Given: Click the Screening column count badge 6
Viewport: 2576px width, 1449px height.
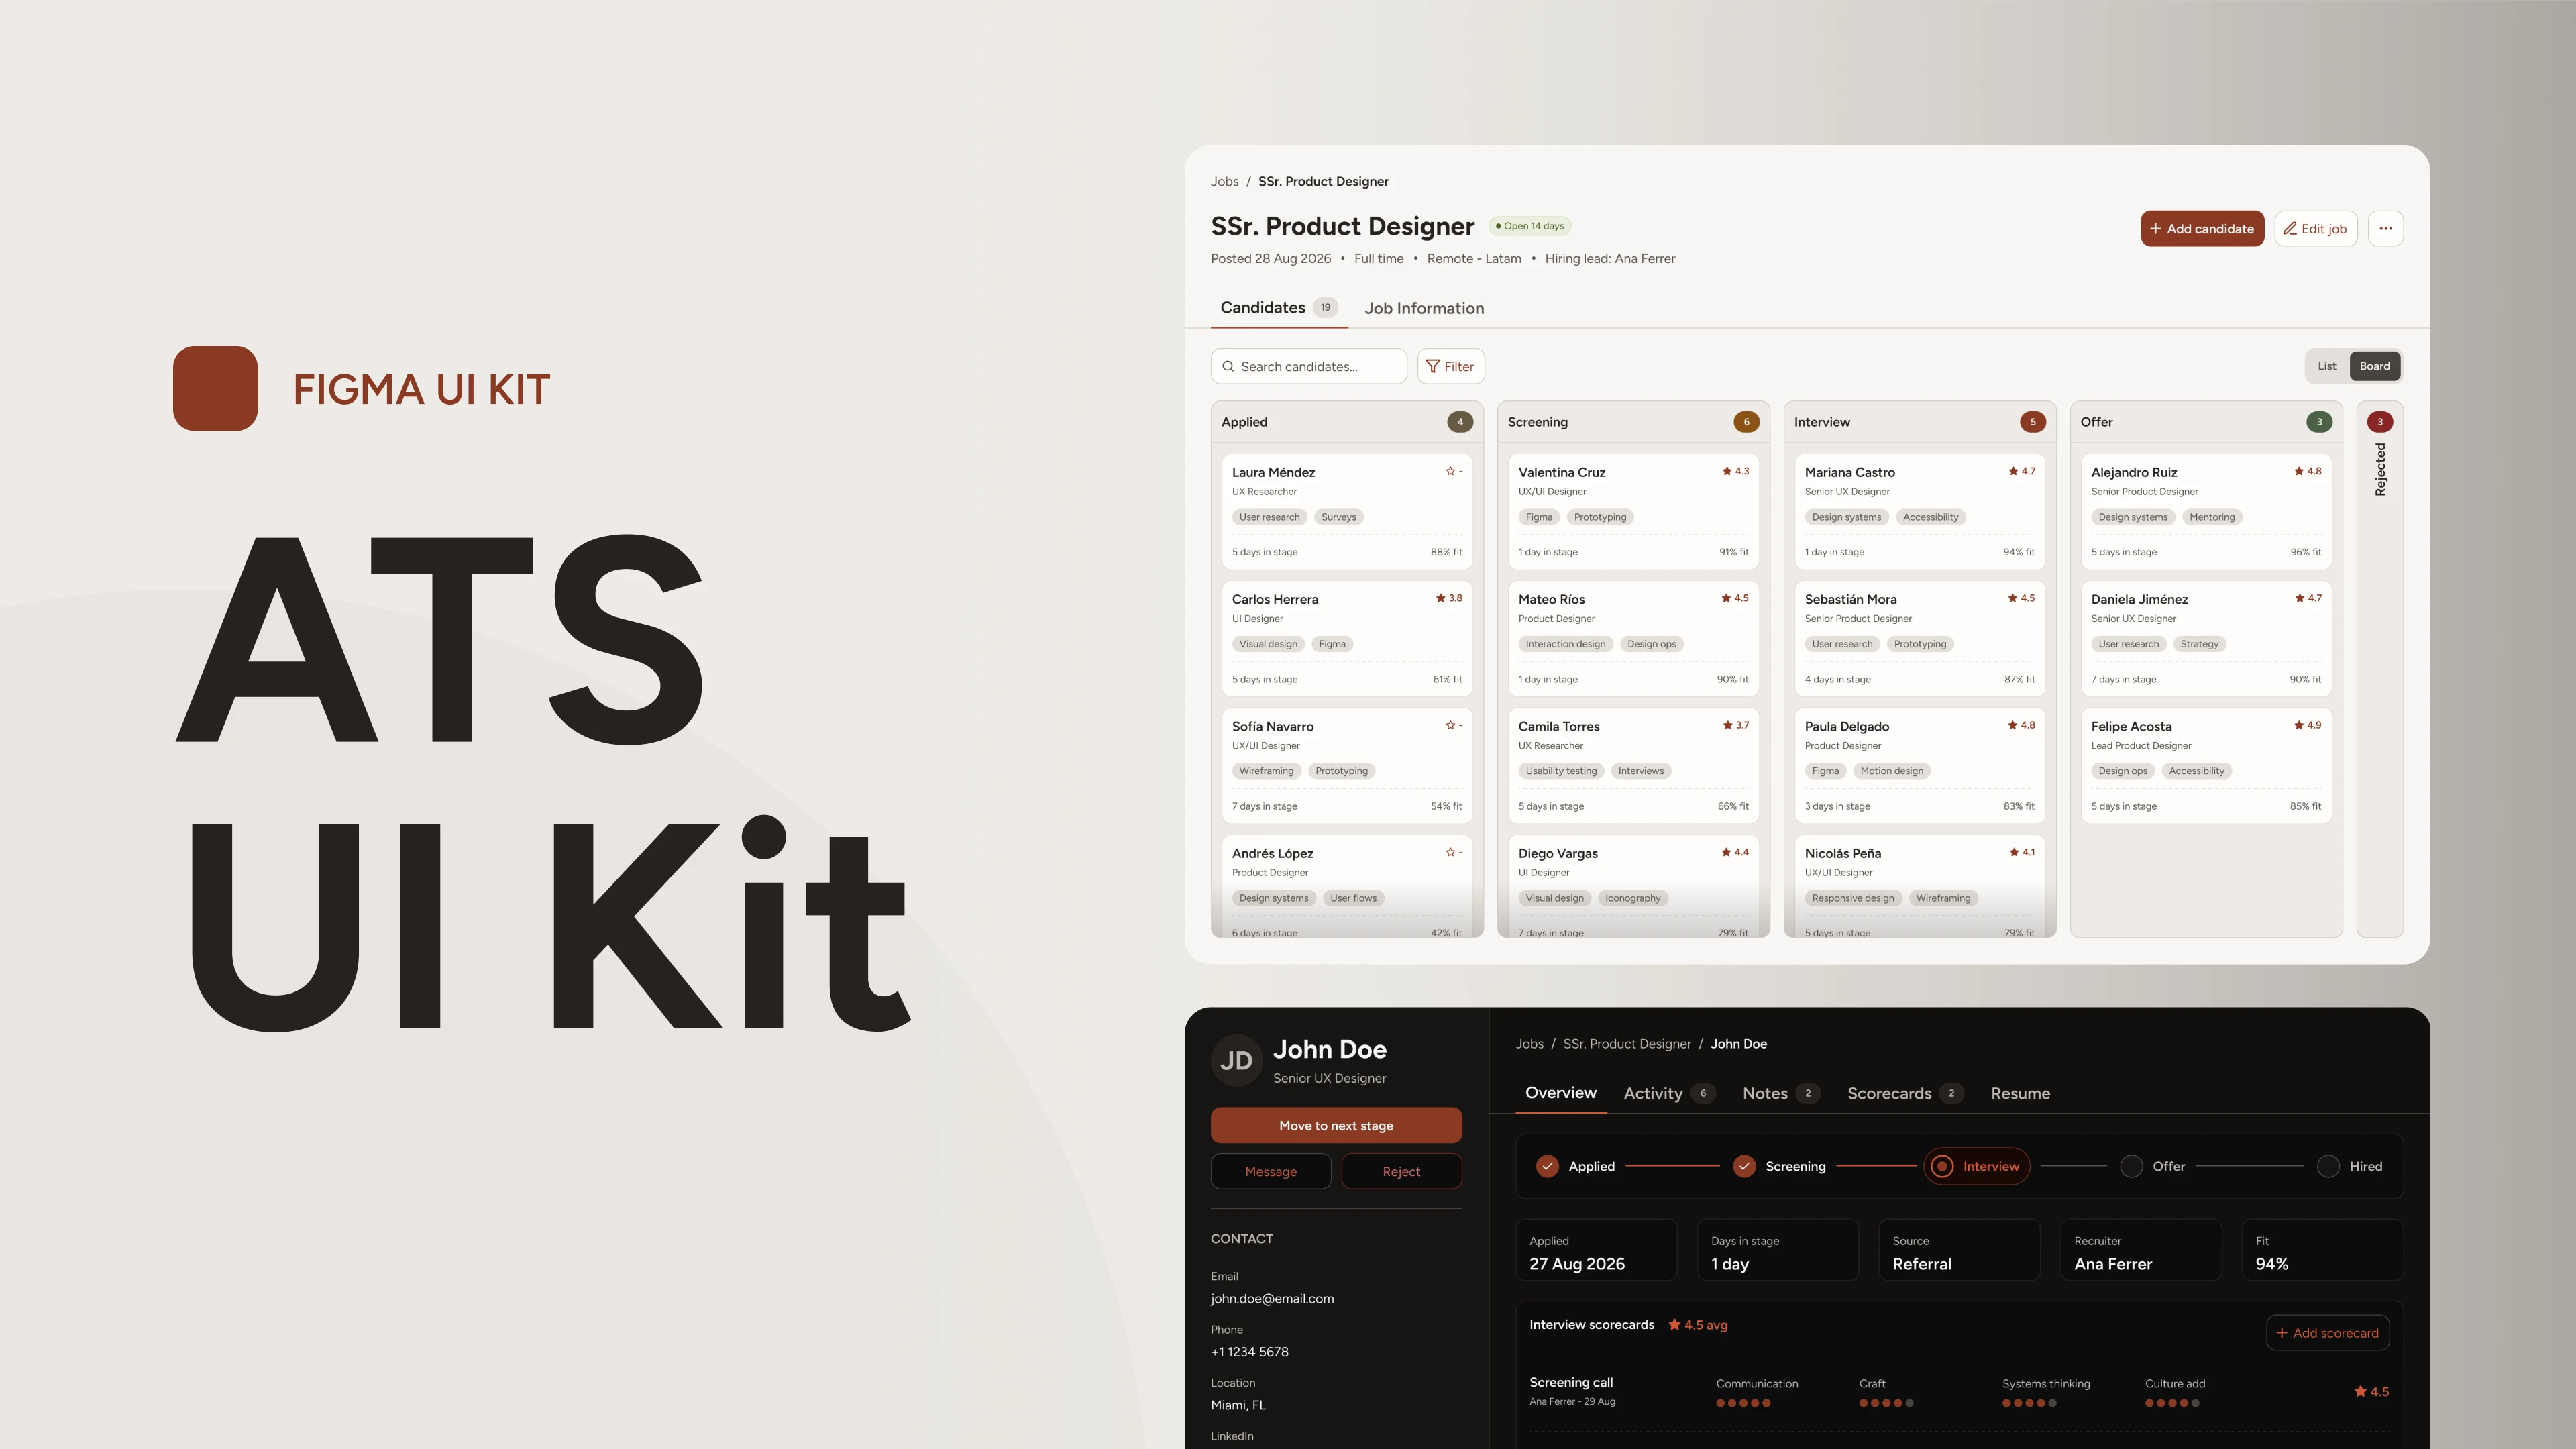Looking at the screenshot, I should click(x=1746, y=422).
